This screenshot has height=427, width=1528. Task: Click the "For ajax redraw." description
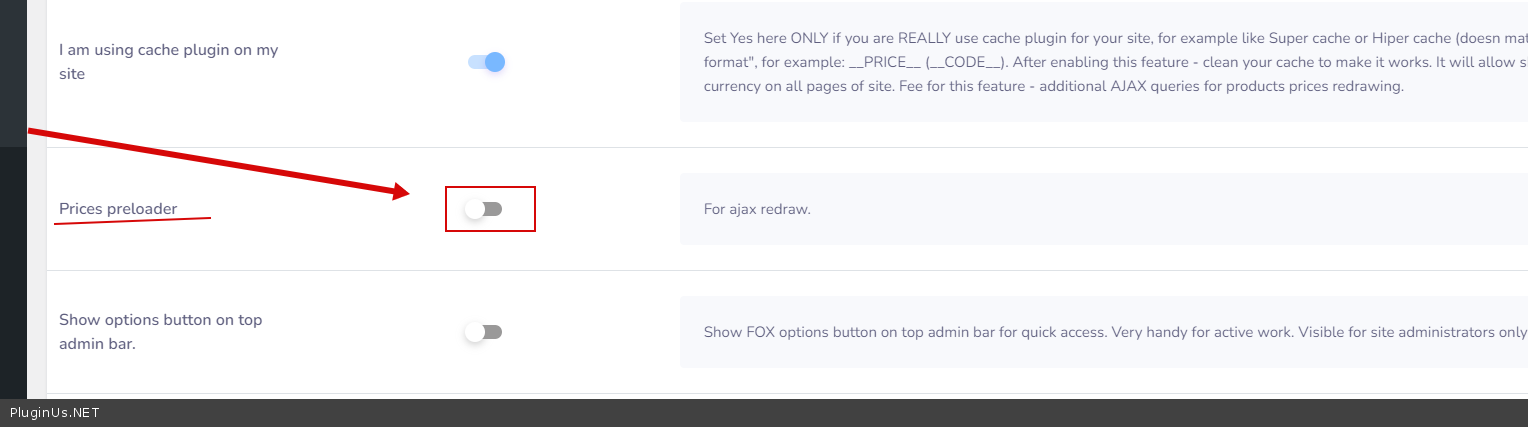[757, 210]
